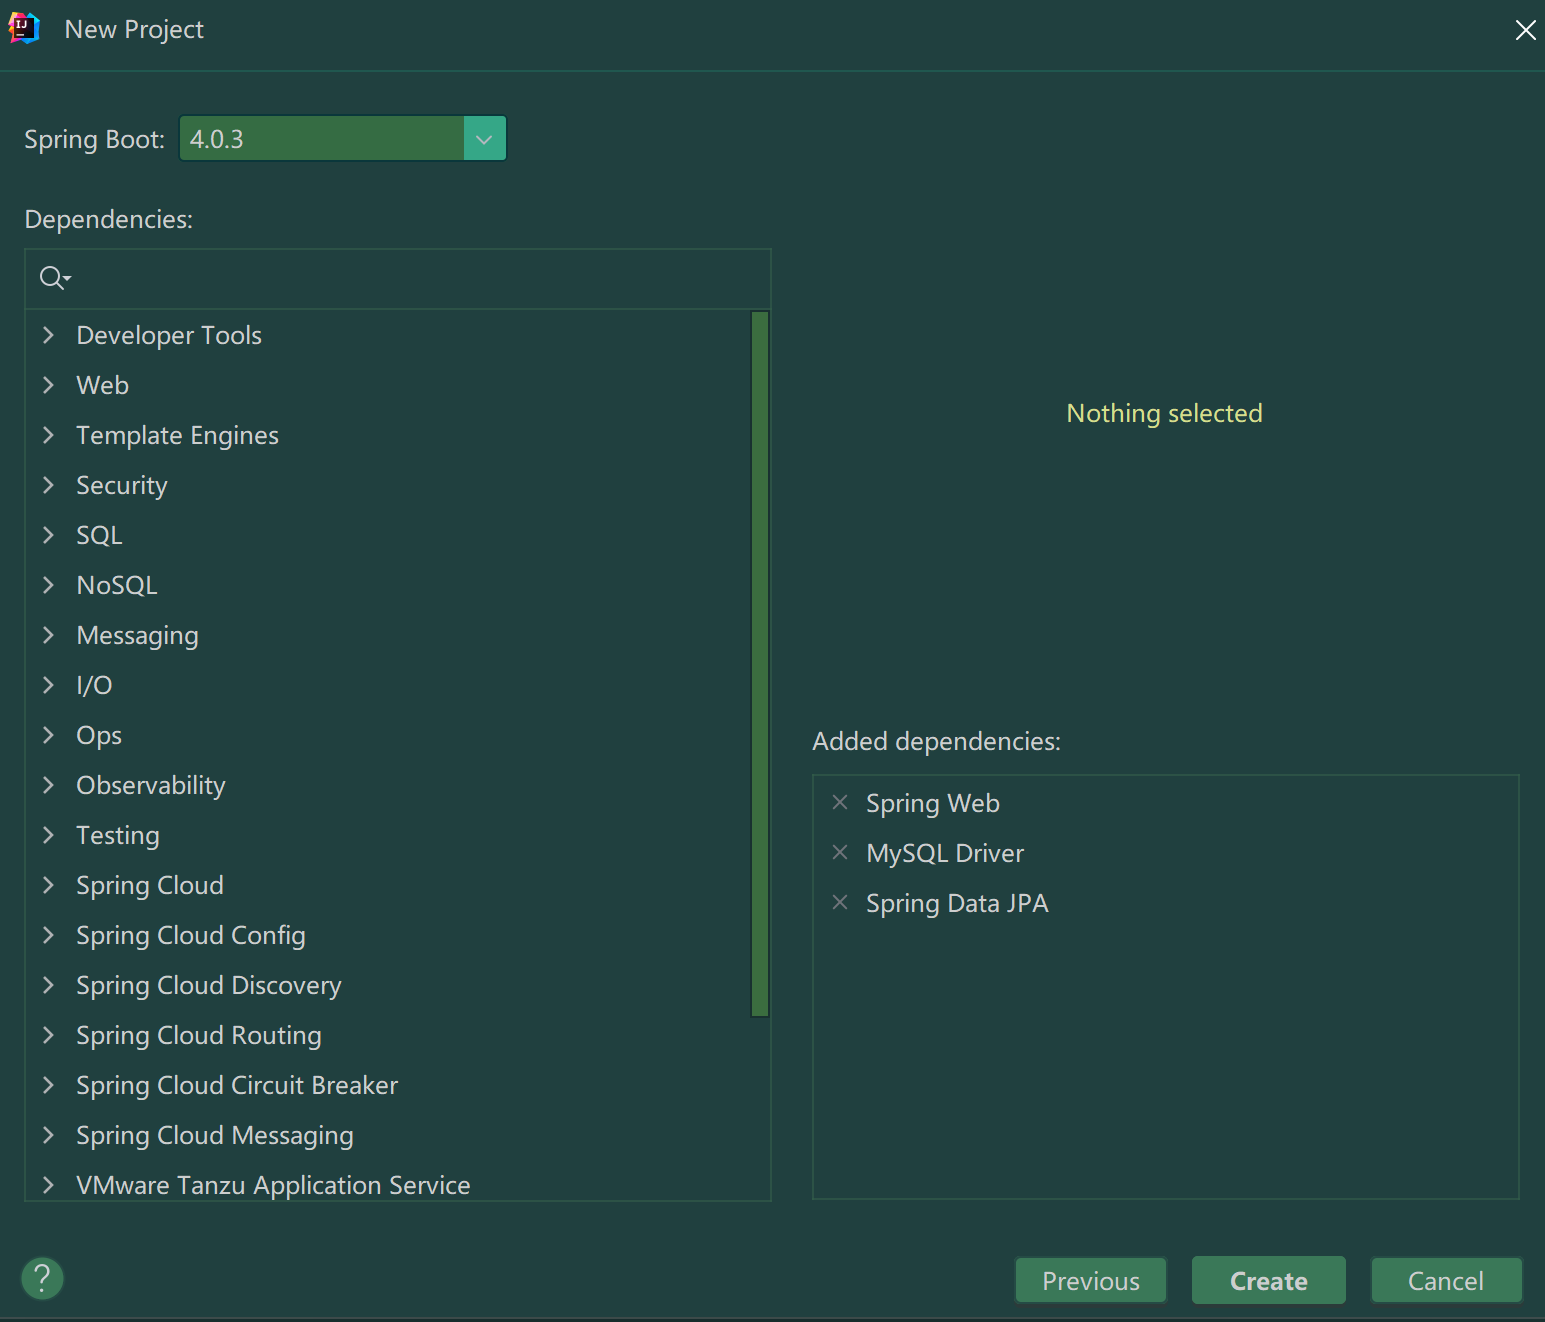Viewport: 1545px width, 1322px height.
Task: Expand the Developer Tools category chevron
Action: click(x=48, y=335)
